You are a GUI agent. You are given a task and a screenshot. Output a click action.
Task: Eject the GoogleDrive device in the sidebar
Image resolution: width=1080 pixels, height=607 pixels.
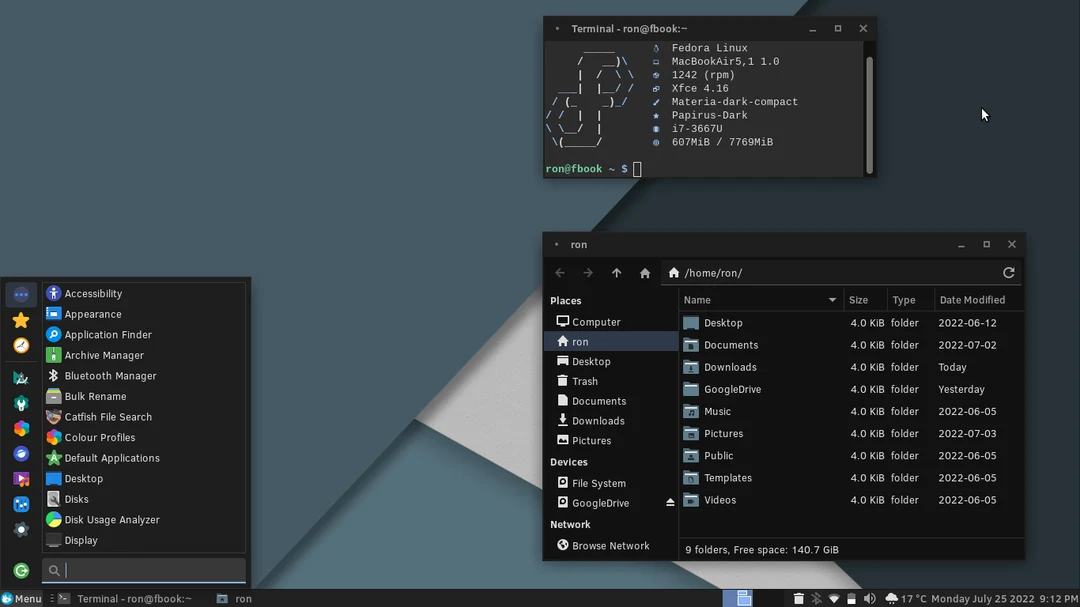pyautogui.click(x=669, y=503)
